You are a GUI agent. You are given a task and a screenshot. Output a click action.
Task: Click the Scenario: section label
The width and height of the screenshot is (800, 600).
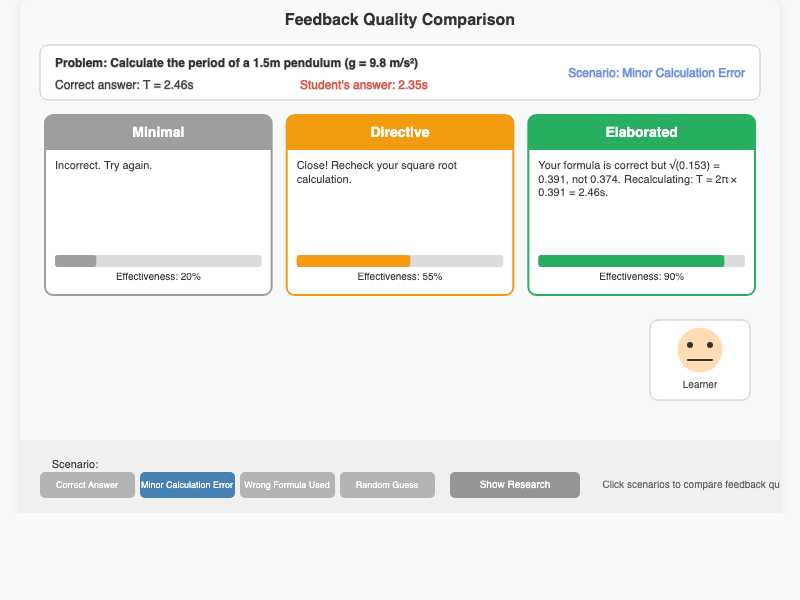coord(75,464)
